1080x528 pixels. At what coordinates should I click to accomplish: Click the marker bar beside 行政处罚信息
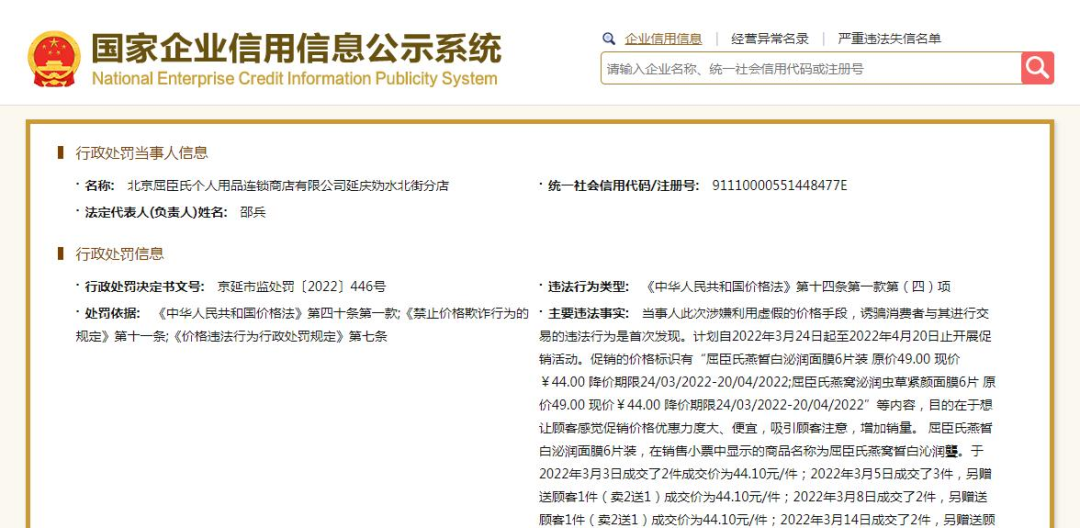coord(61,254)
